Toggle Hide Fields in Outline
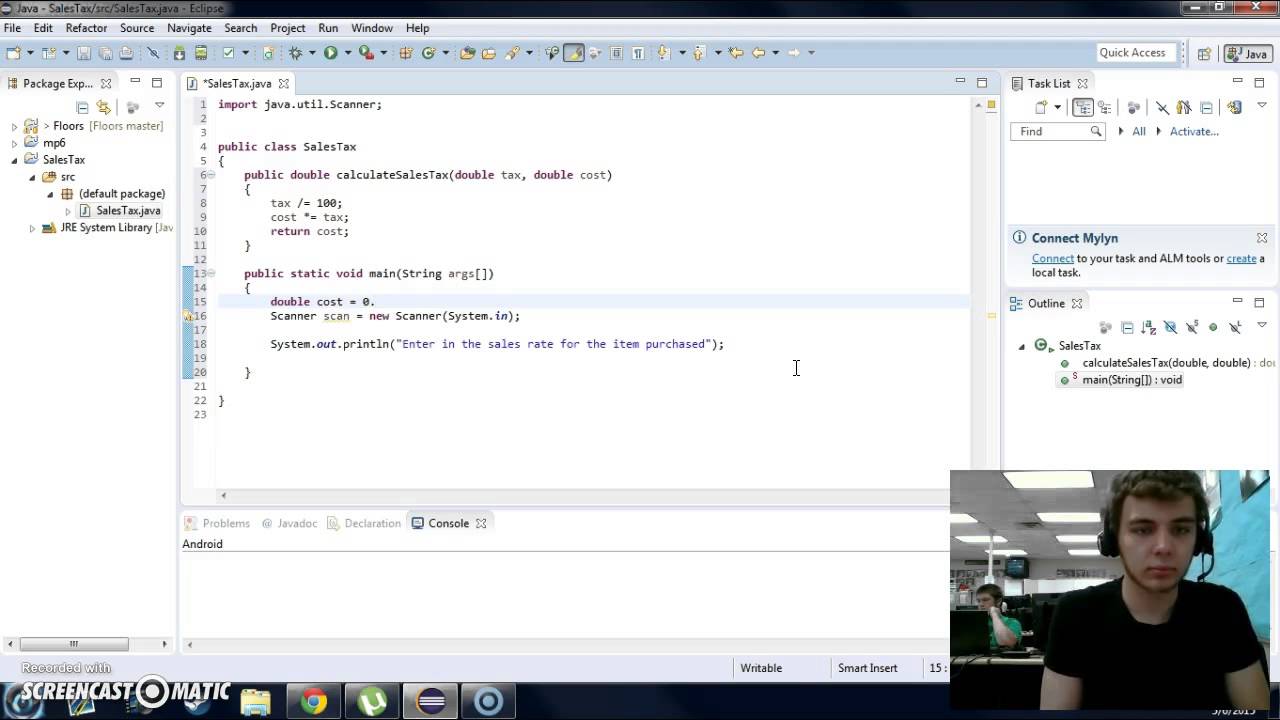This screenshot has height=720, width=1280. pyautogui.click(x=1170, y=327)
